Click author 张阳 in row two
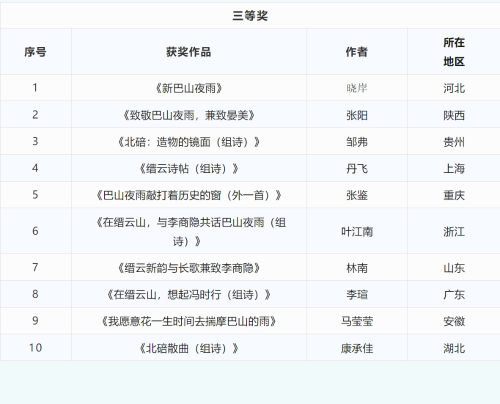The width and height of the screenshot is (500, 404). (x=357, y=115)
